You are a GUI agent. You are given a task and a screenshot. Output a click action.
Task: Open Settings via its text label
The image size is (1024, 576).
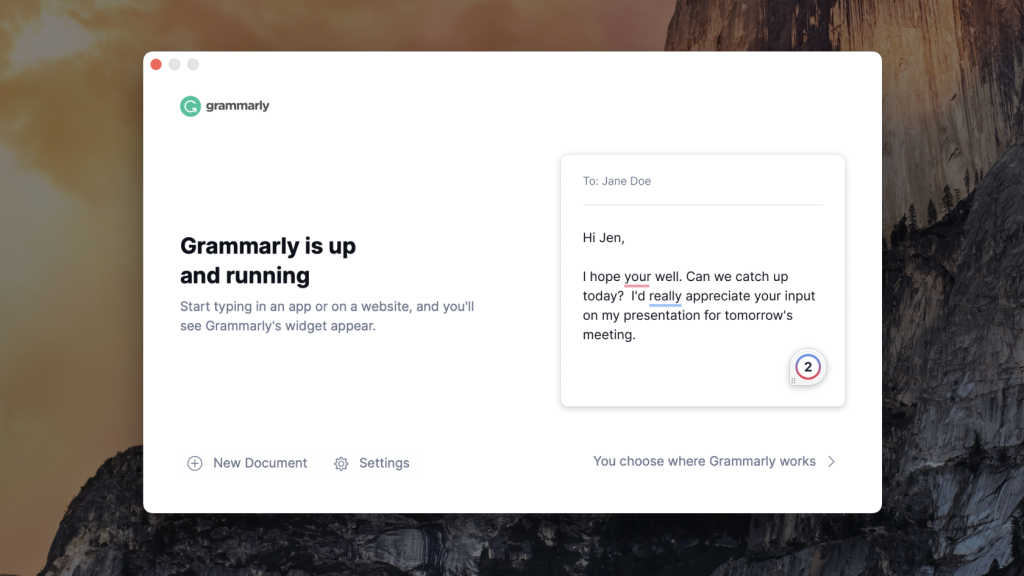point(384,463)
